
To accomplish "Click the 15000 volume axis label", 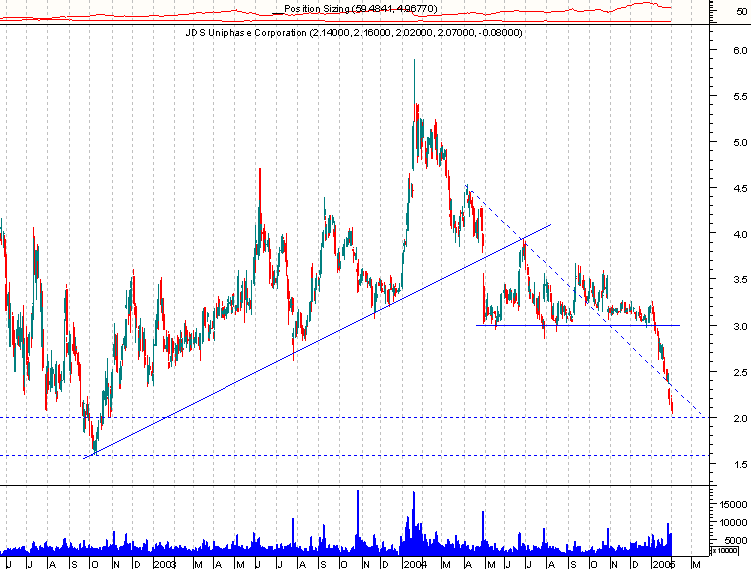I will [x=733, y=504].
